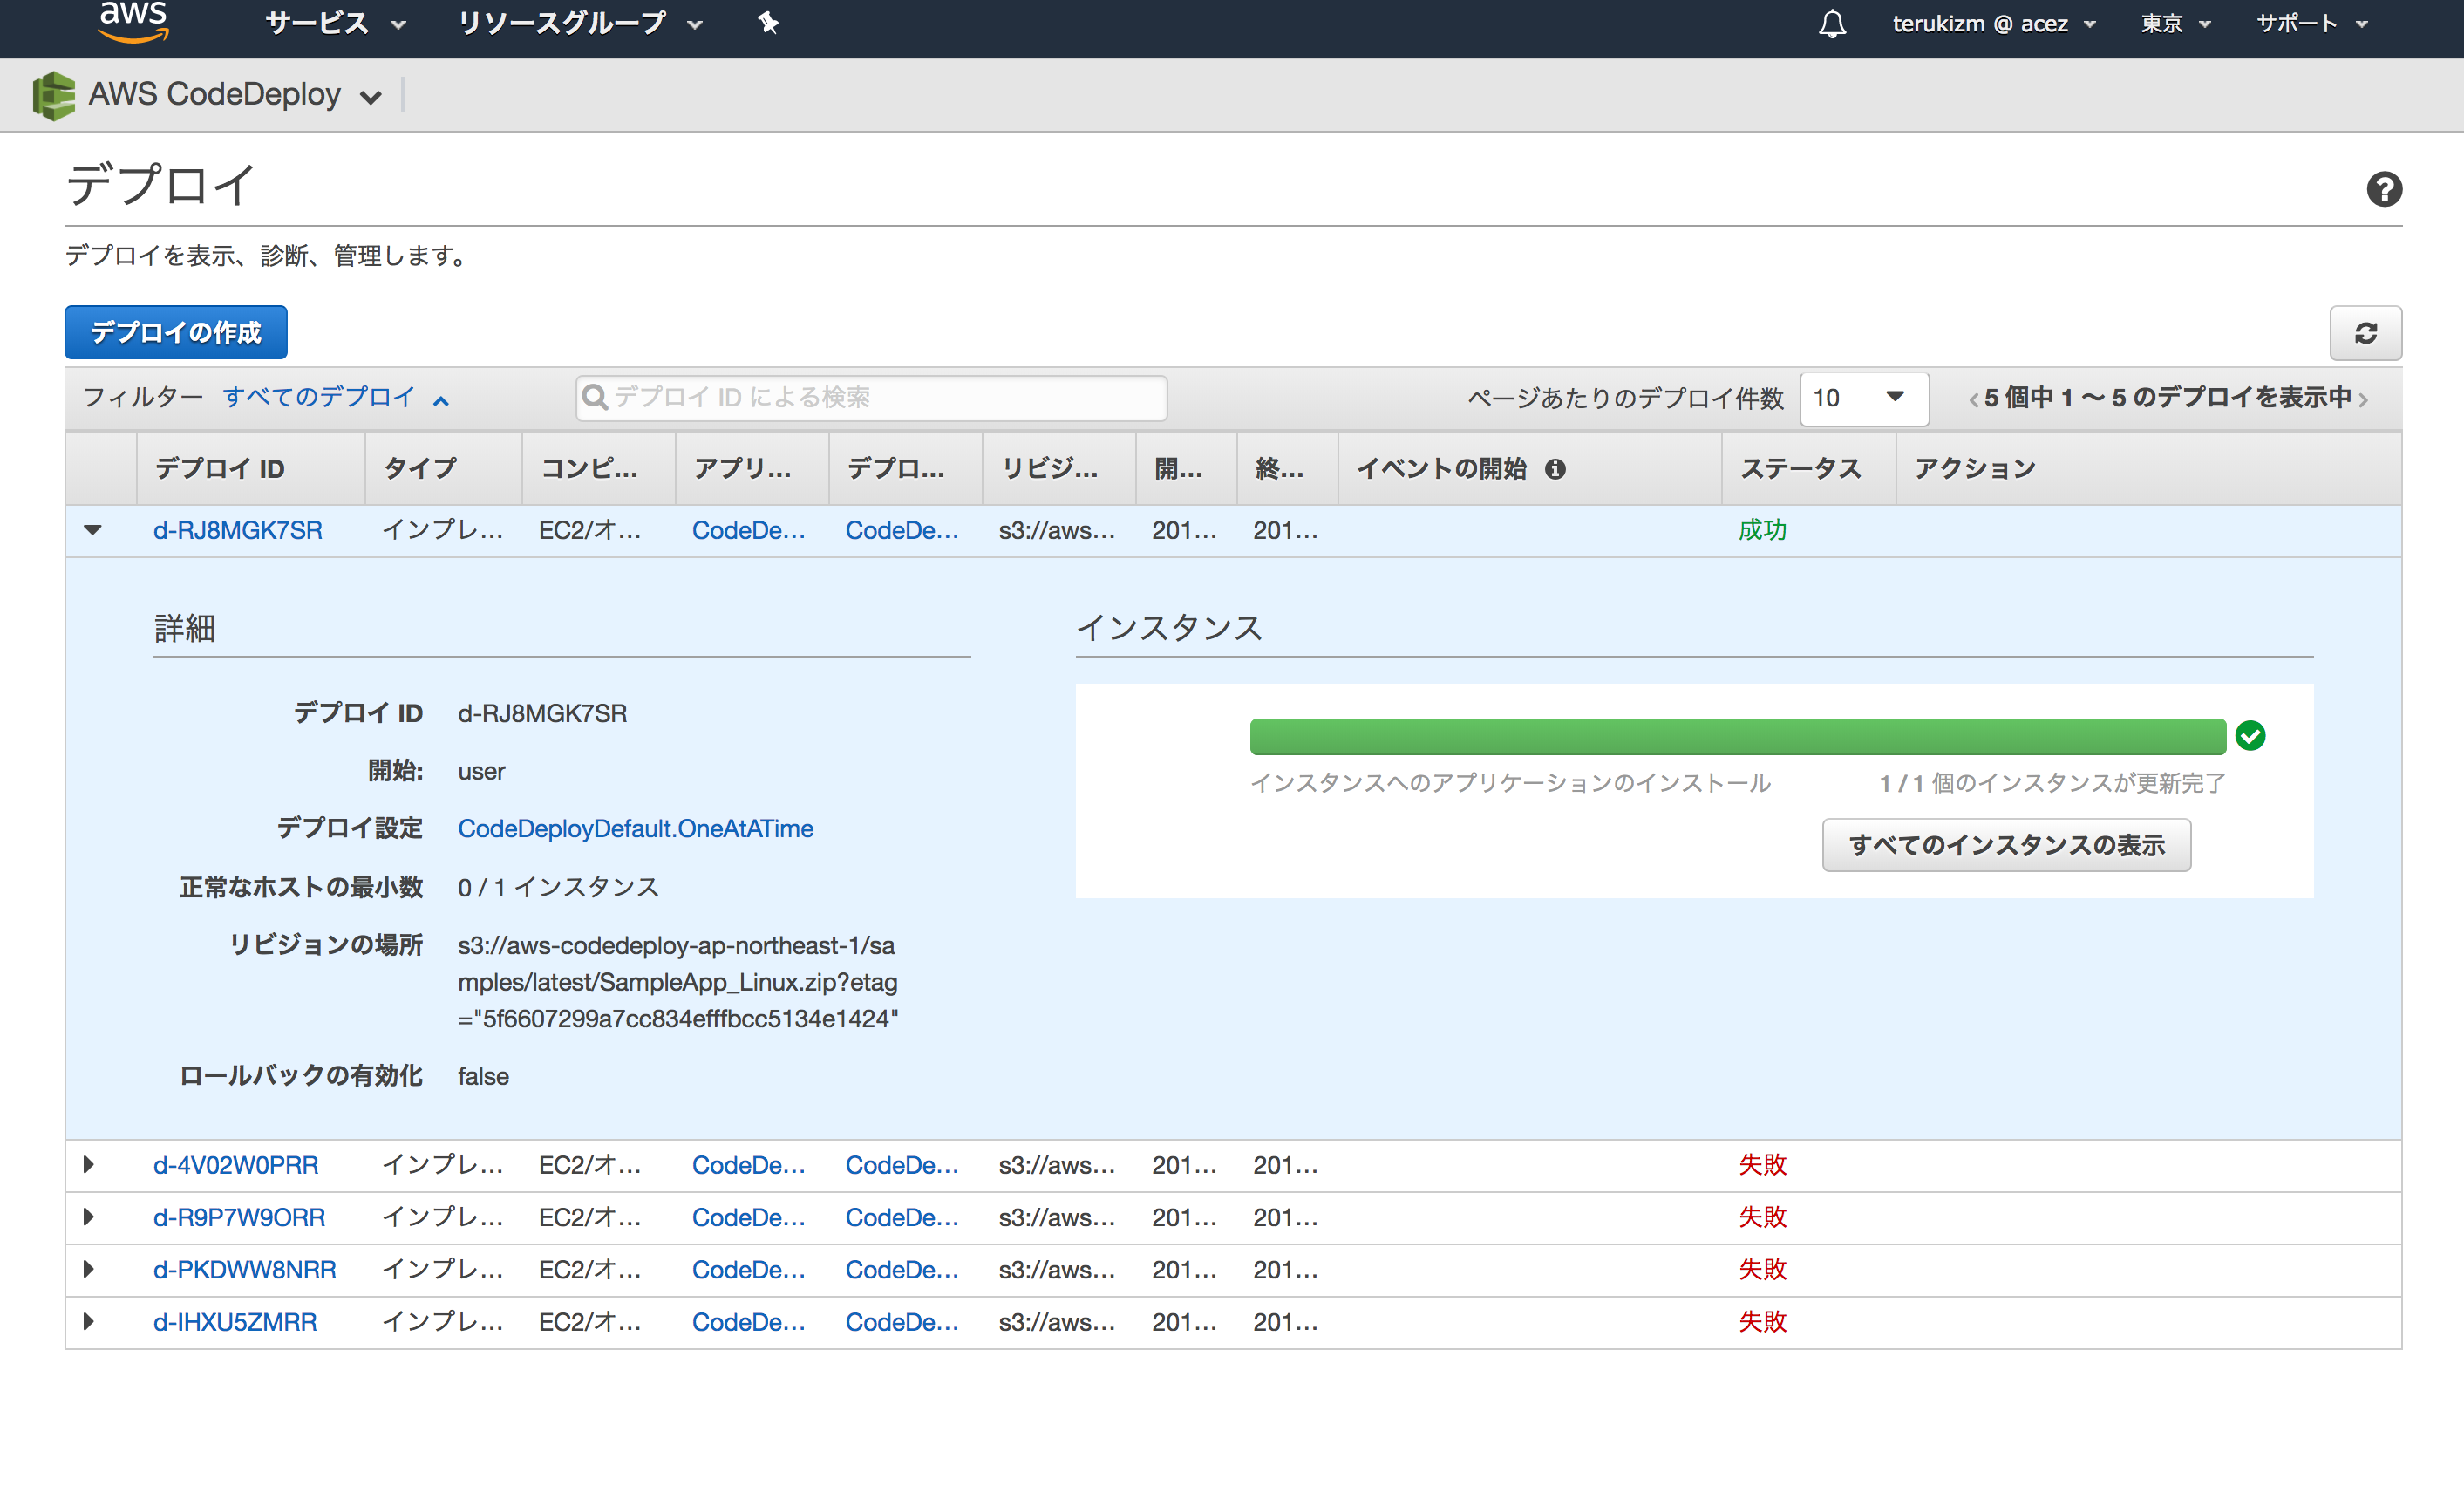Image resolution: width=2464 pixels, height=1486 pixels.
Task: Click the AWS CodeDeploy service icon
Action: 55,93
